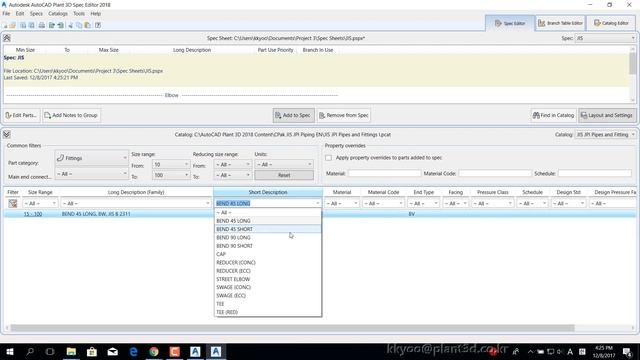Select the ~ All ~ option in list
640x360 pixels.
tap(268, 213)
